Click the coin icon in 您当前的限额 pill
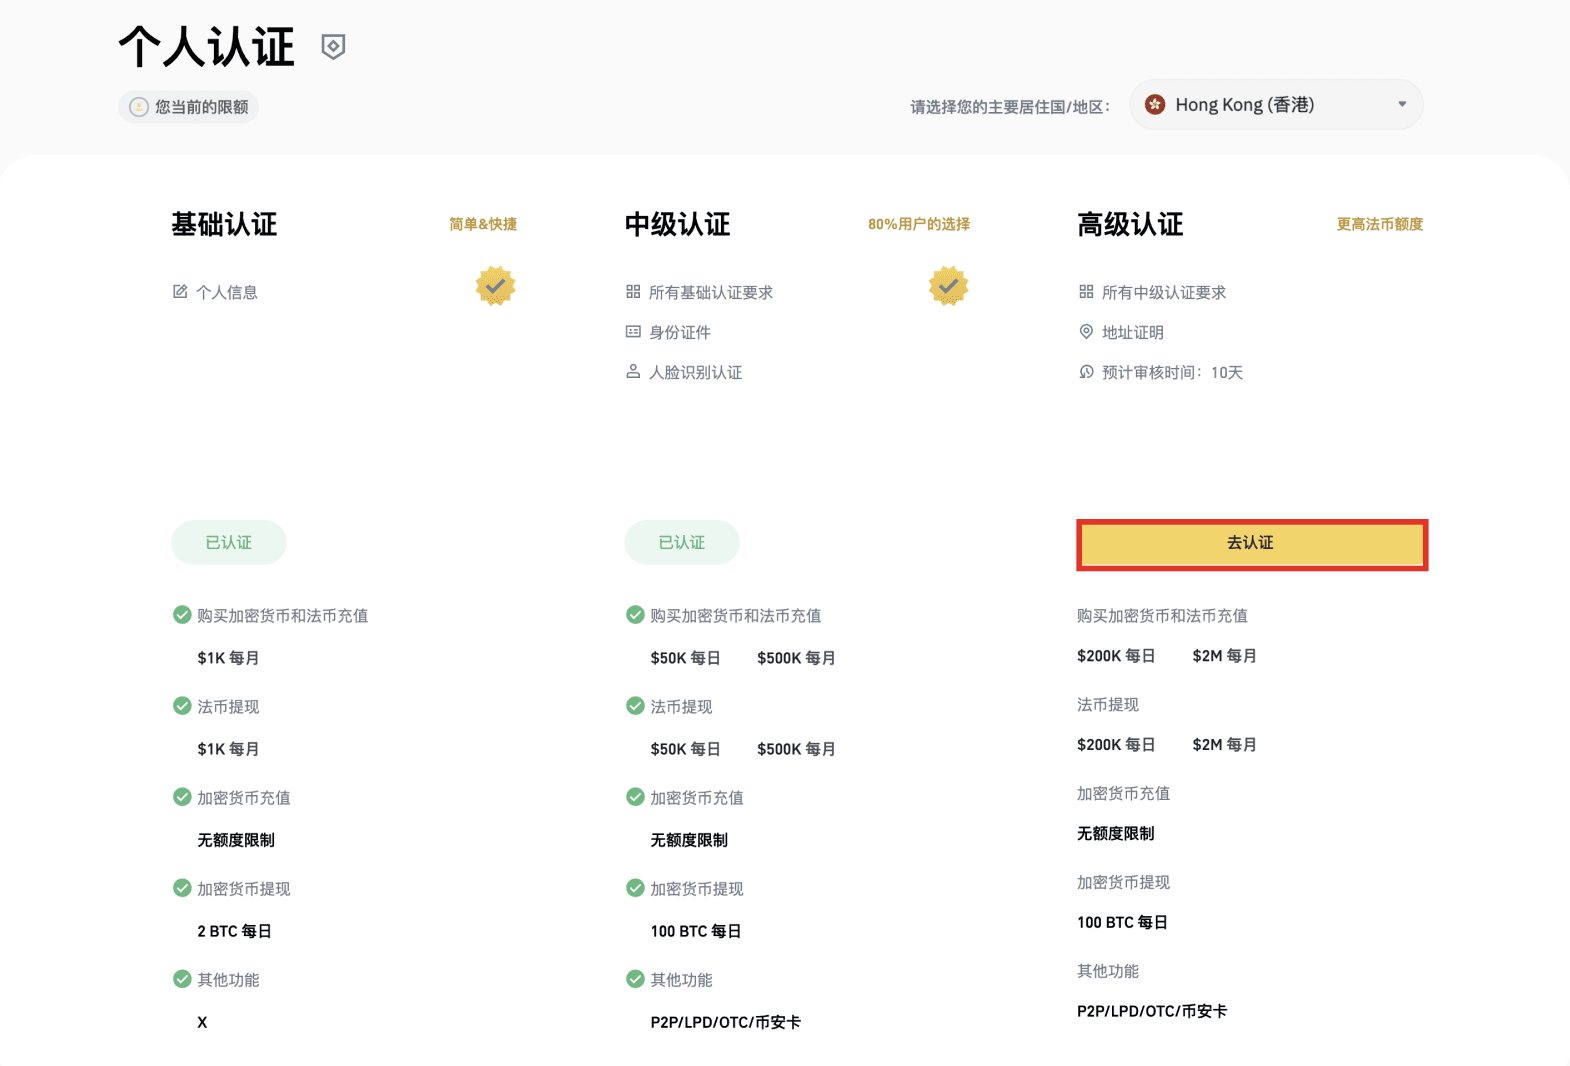 pos(139,107)
